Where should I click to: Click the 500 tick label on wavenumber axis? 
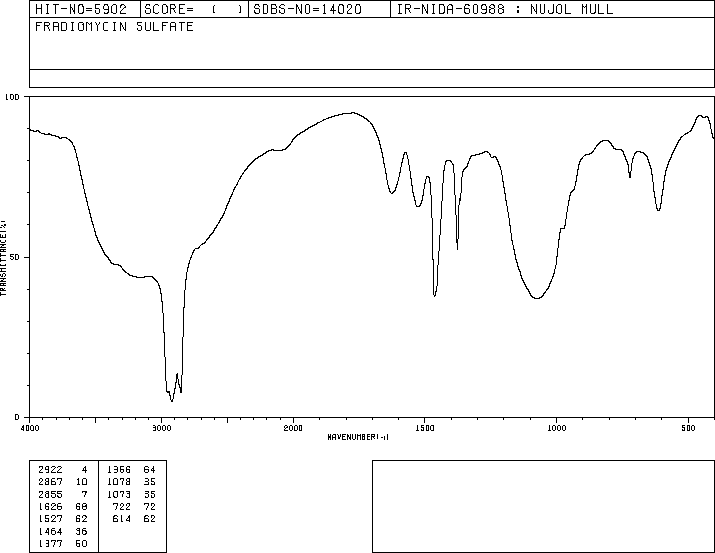coord(688,427)
